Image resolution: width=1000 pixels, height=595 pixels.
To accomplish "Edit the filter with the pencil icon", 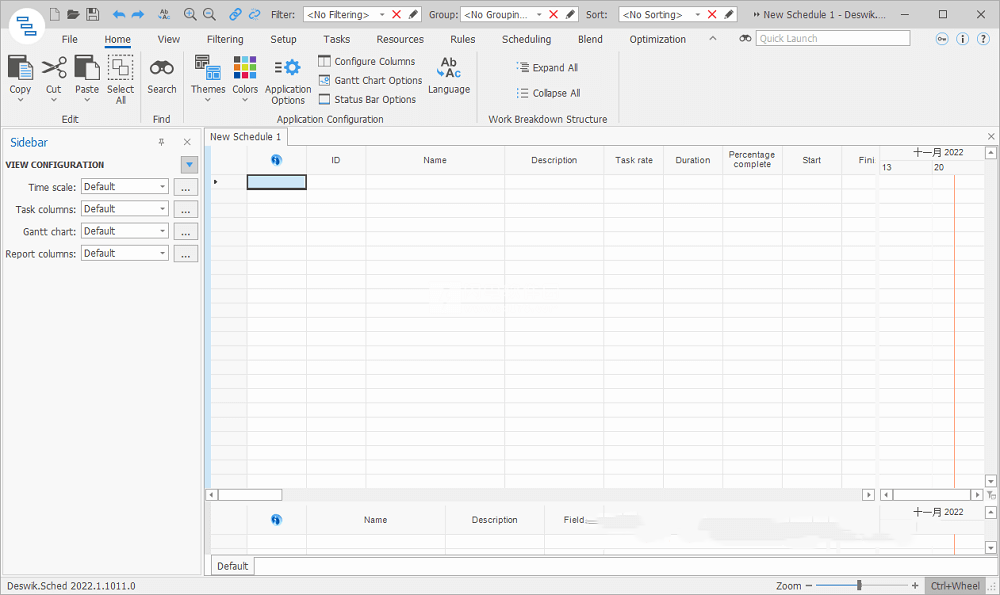I will click(413, 14).
